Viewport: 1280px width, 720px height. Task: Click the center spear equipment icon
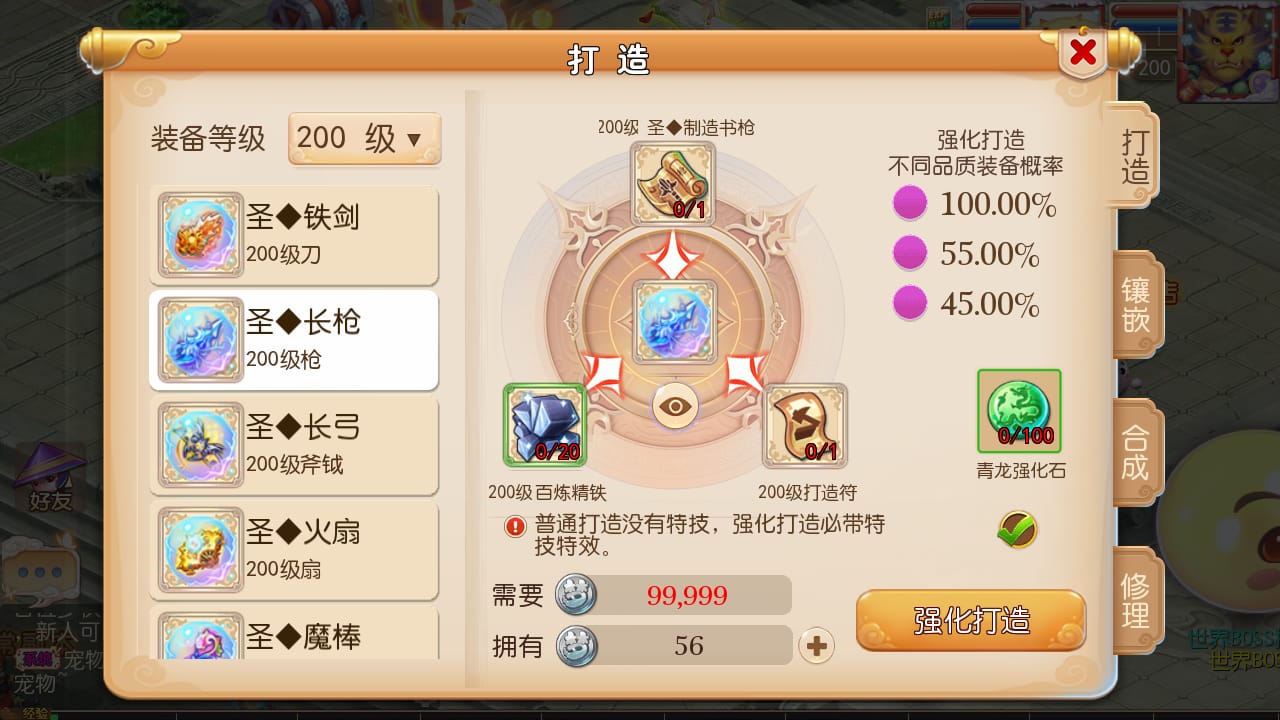[675, 321]
